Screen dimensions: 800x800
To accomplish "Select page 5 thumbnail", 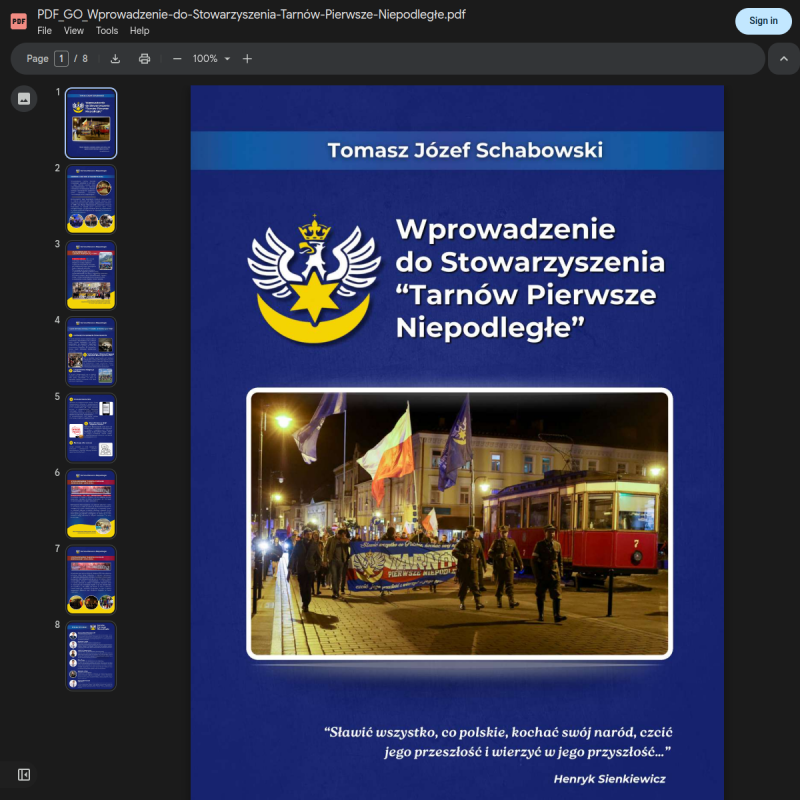I will click(x=91, y=428).
